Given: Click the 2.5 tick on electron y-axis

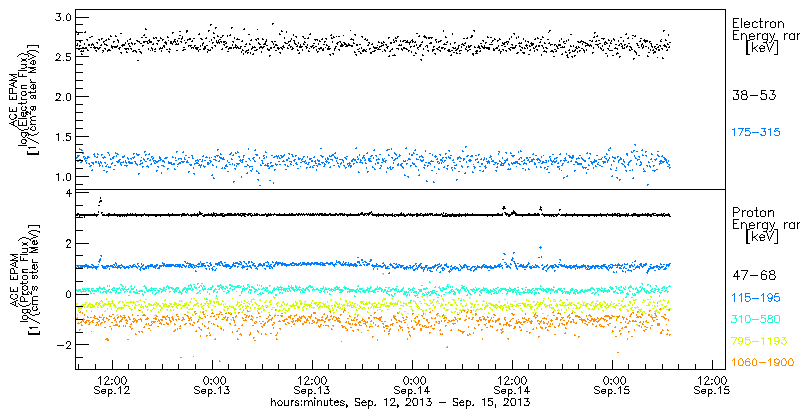Looking at the screenshot, I should point(62,57).
